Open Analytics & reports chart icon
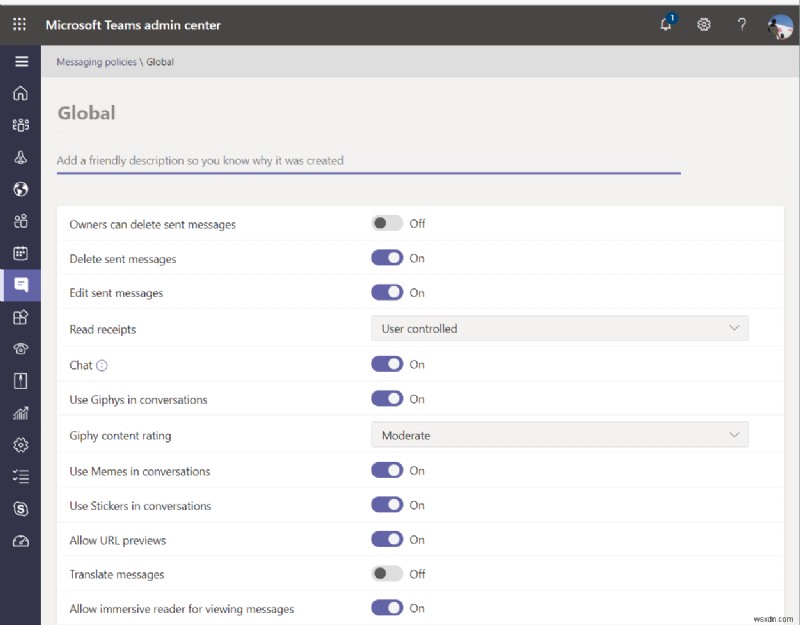Image resolution: width=800 pixels, height=625 pixels. pos(20,413)
